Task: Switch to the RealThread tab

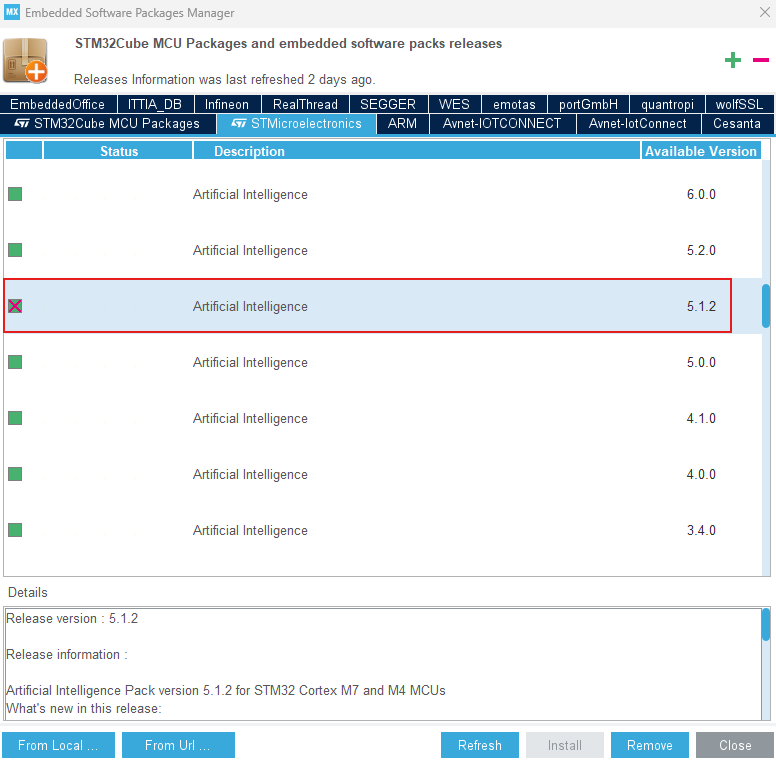Action: pos(305,104)
